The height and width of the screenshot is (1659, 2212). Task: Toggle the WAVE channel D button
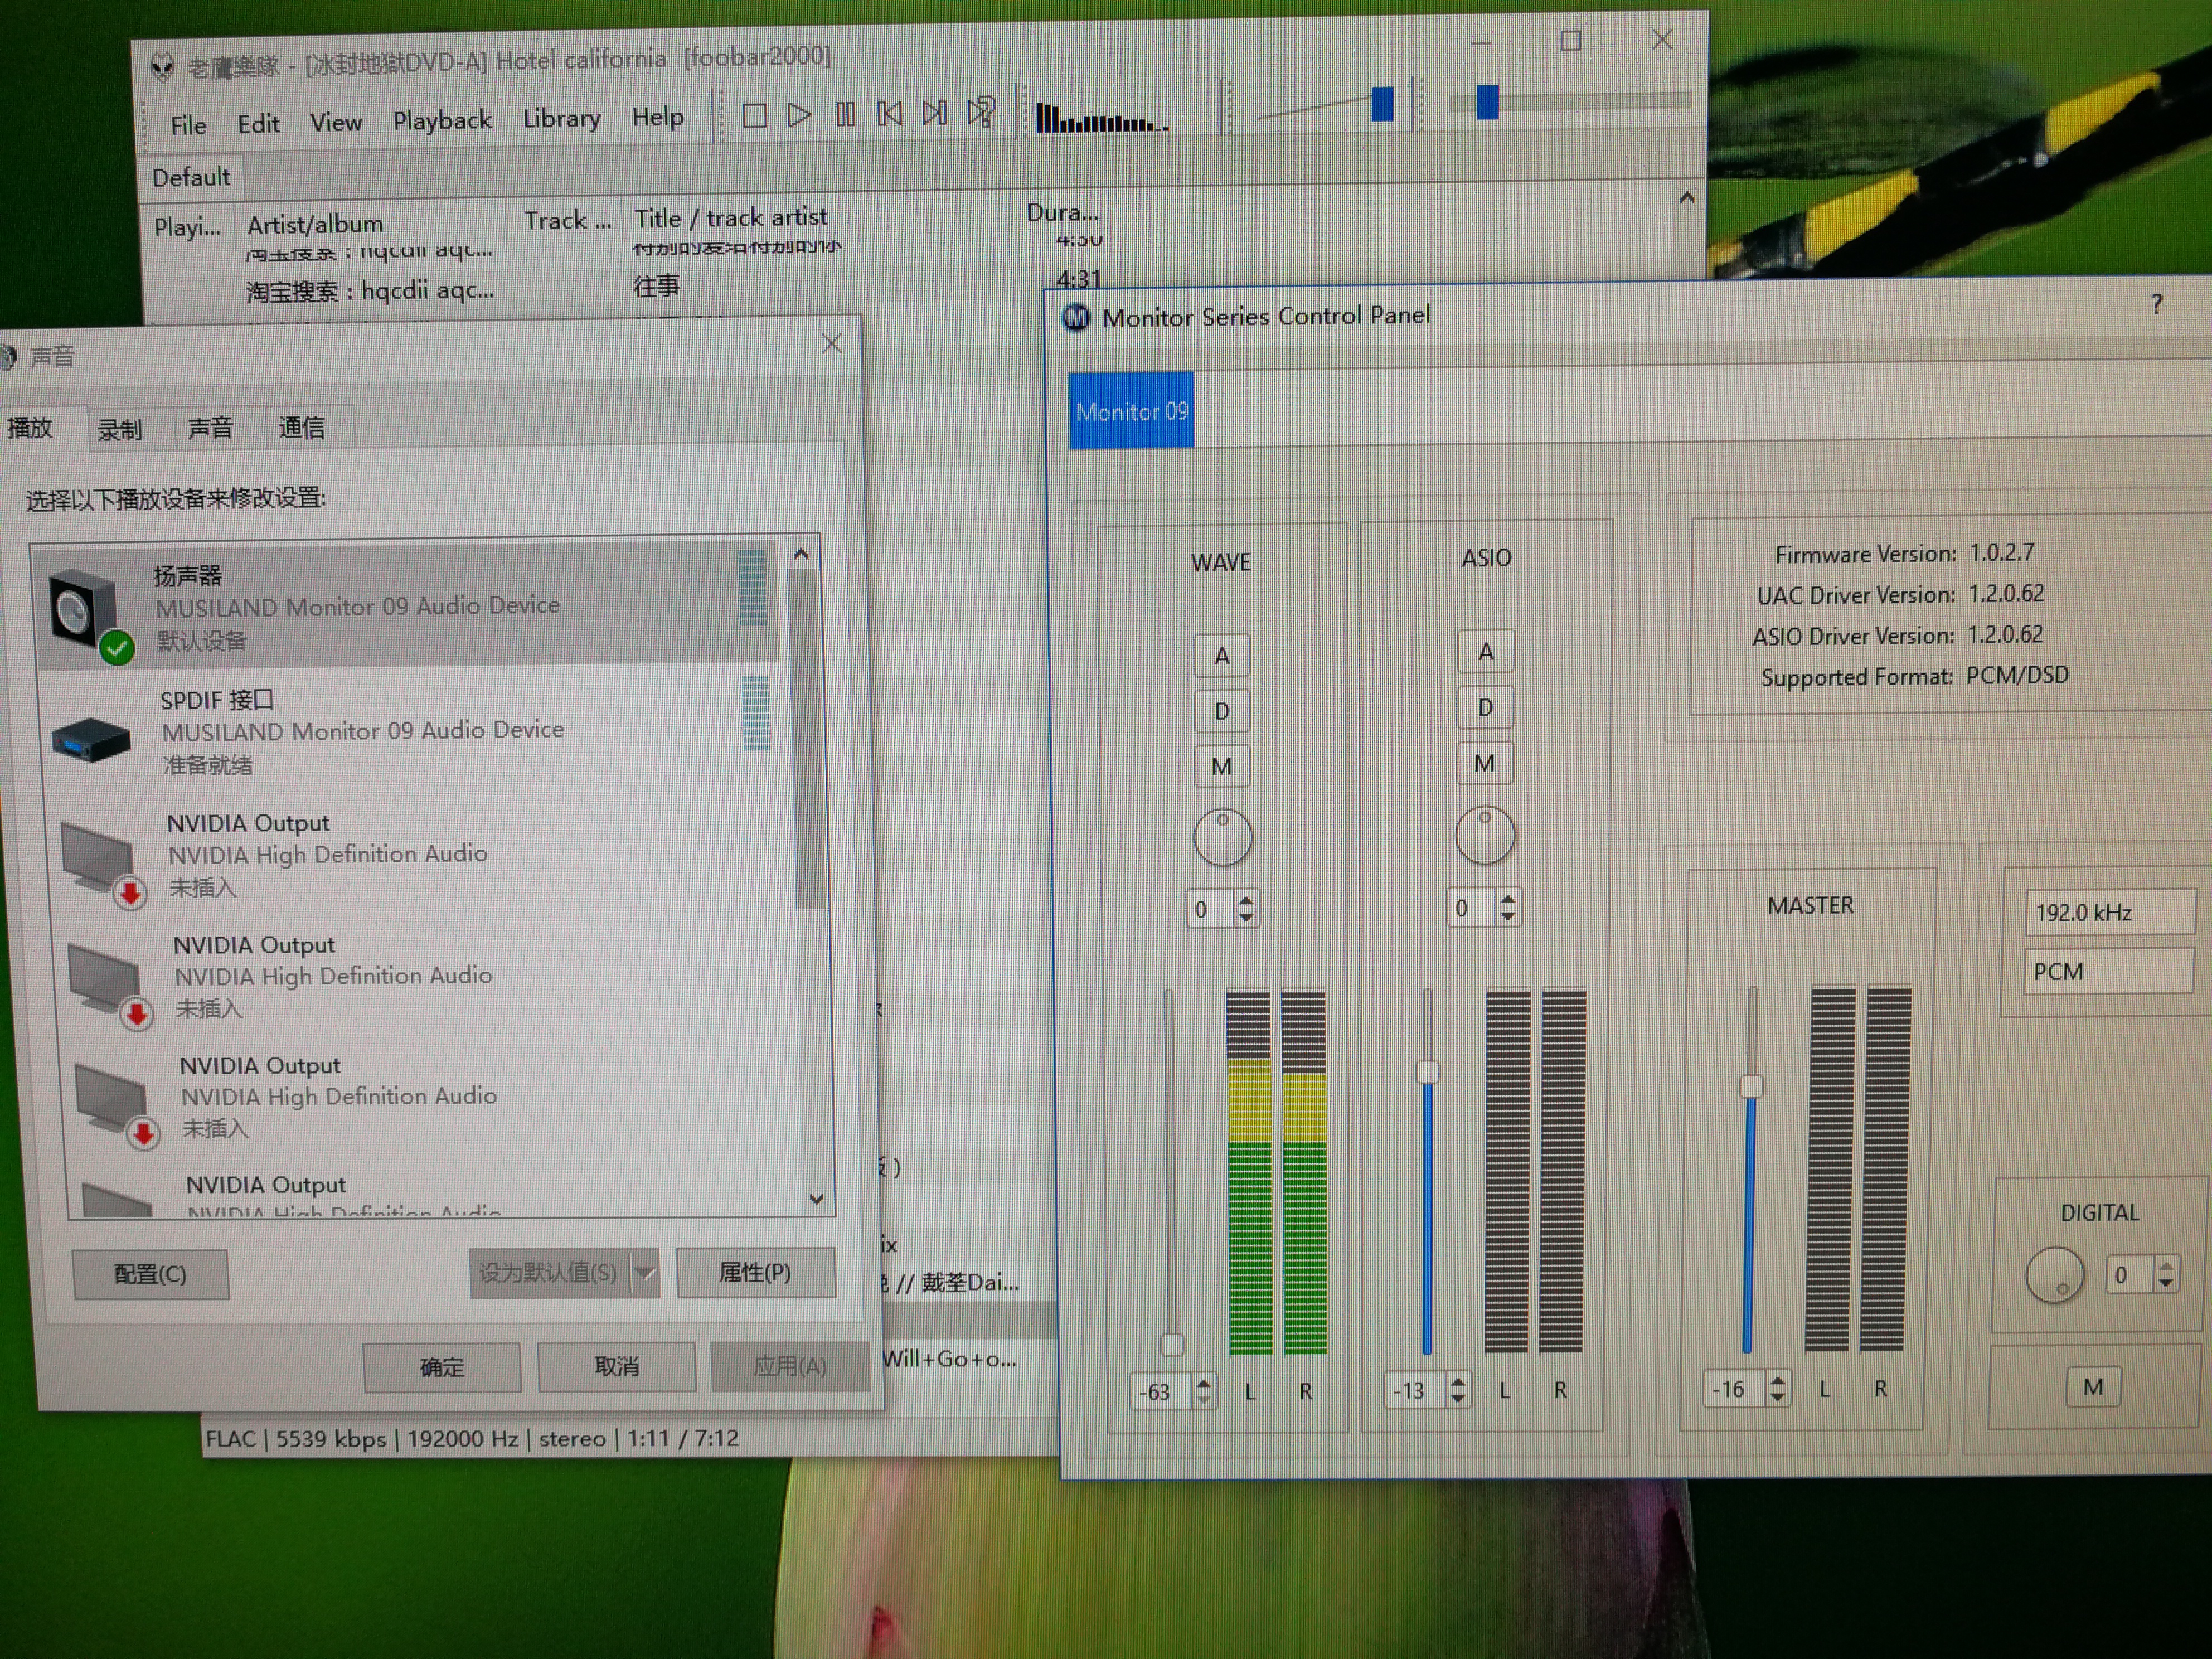point(1221,711)
